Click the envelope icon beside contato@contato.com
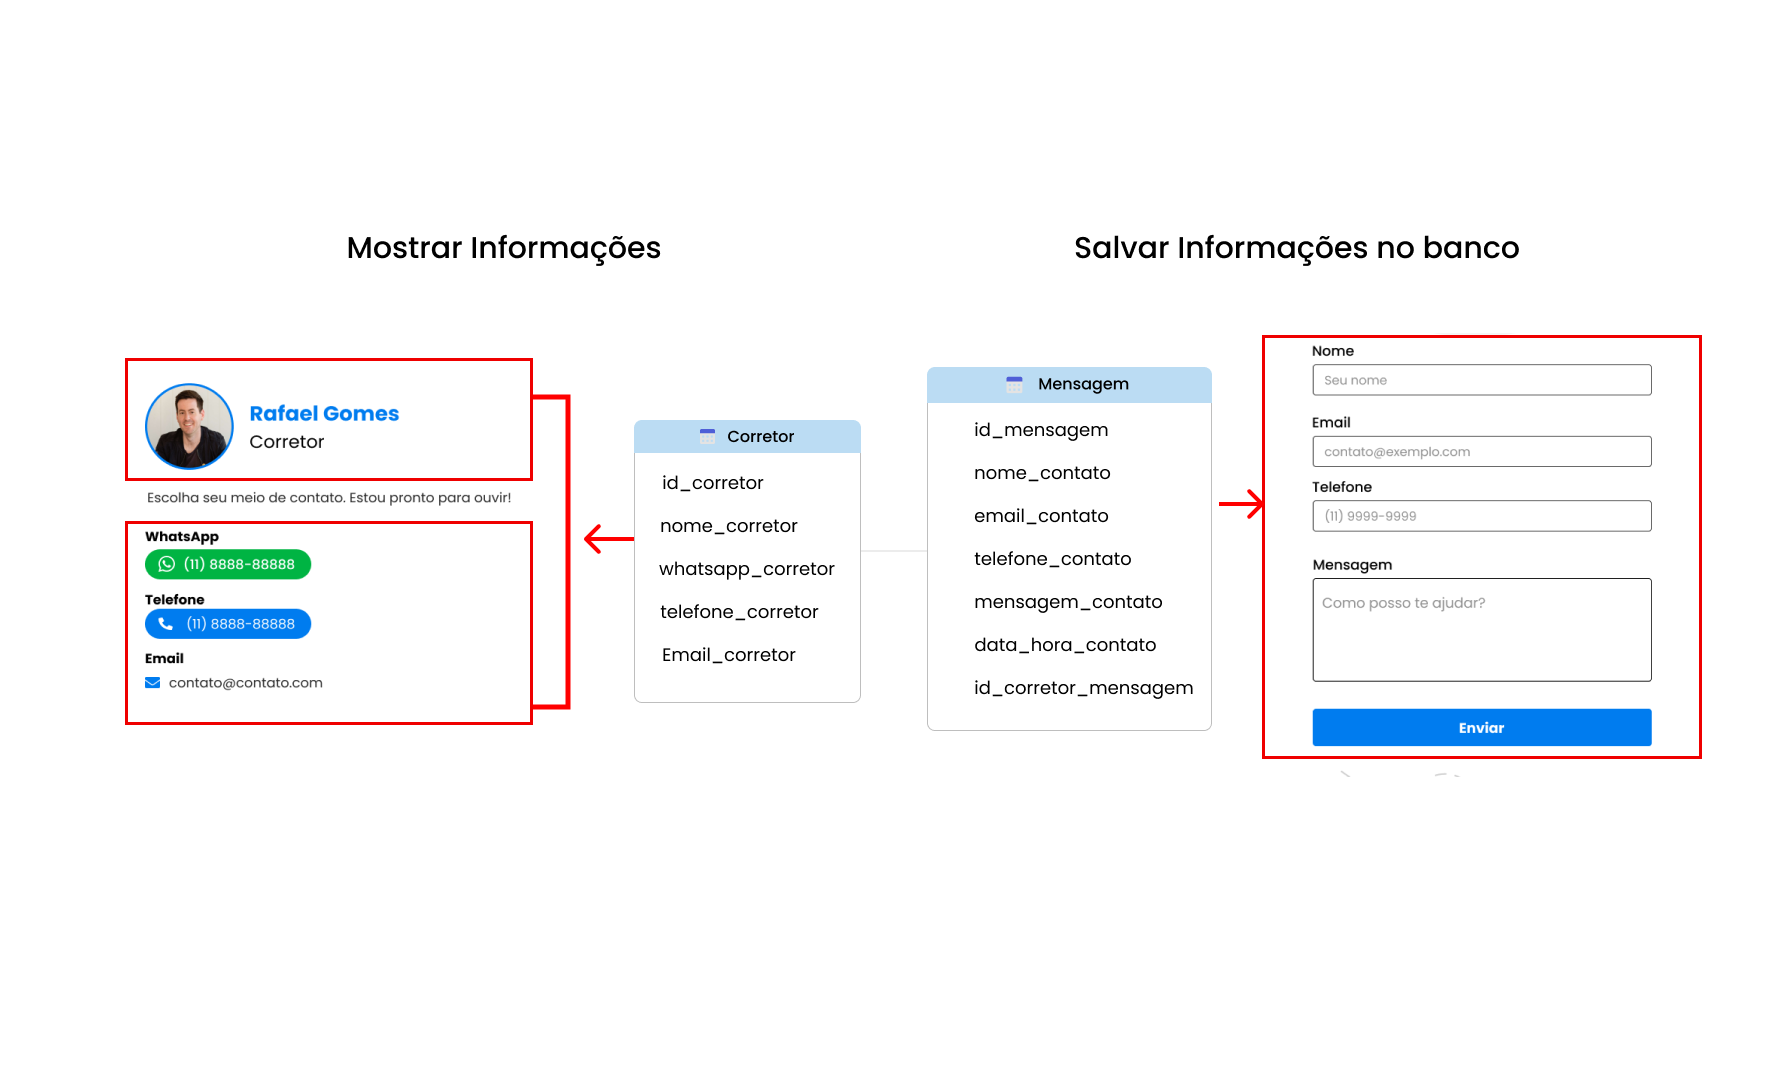The height and width of the screenshot is (1080, 1780). click(153, 683)
